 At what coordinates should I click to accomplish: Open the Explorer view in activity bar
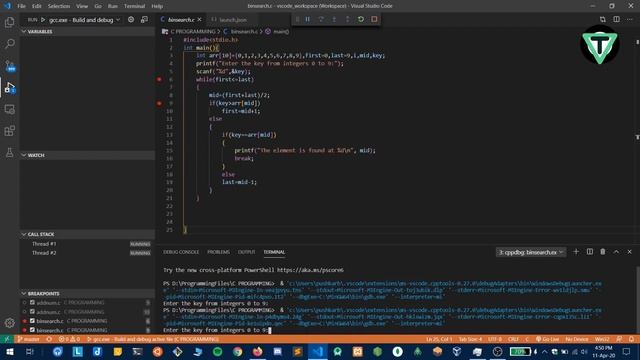pyautogui.click(x=9, y=22)
